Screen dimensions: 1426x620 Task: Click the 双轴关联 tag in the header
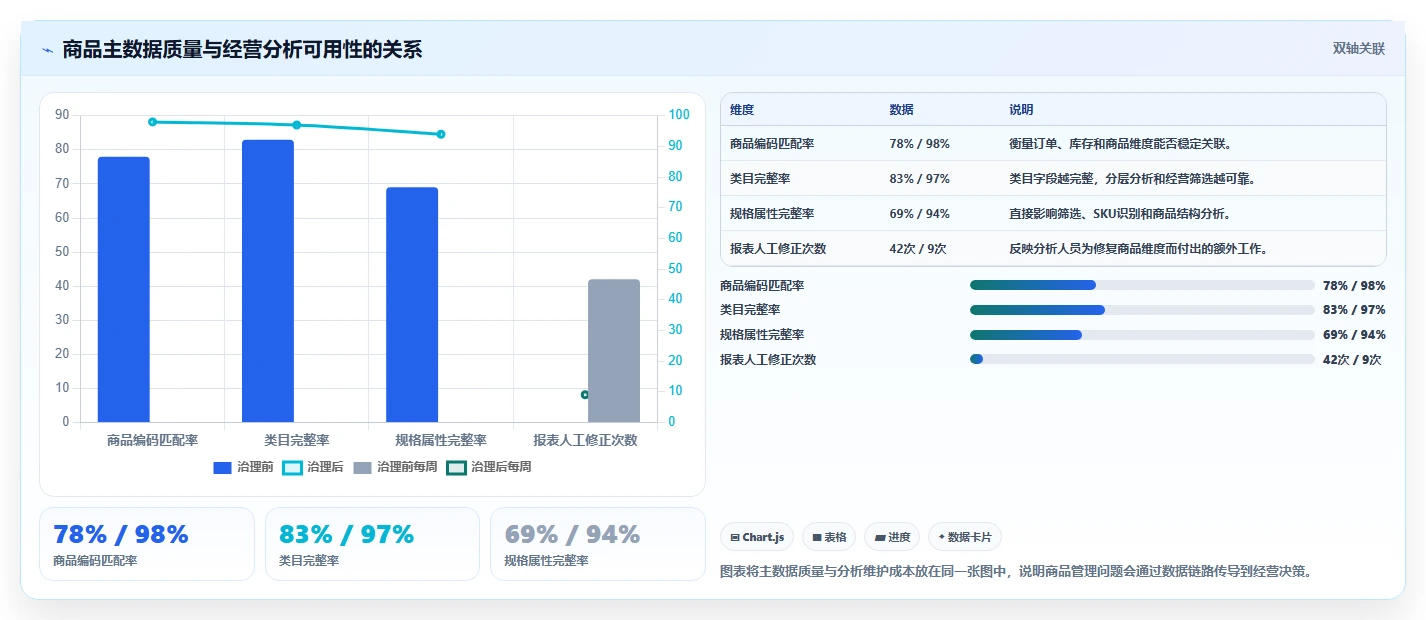coord(1358,49)
